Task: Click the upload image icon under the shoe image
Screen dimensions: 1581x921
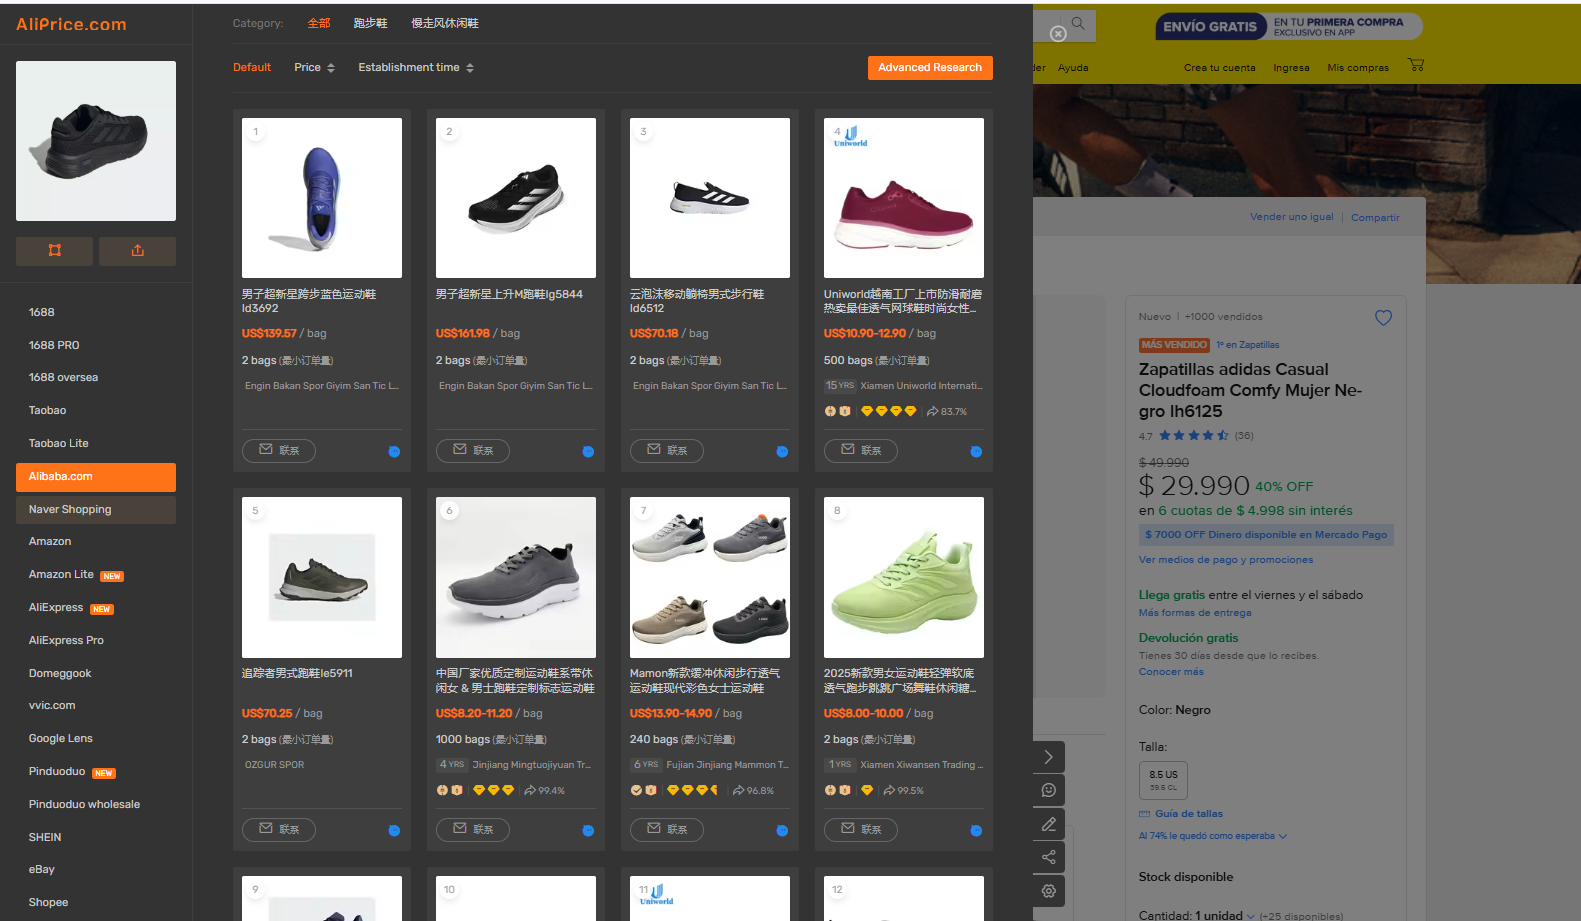Action: [138, 251]
